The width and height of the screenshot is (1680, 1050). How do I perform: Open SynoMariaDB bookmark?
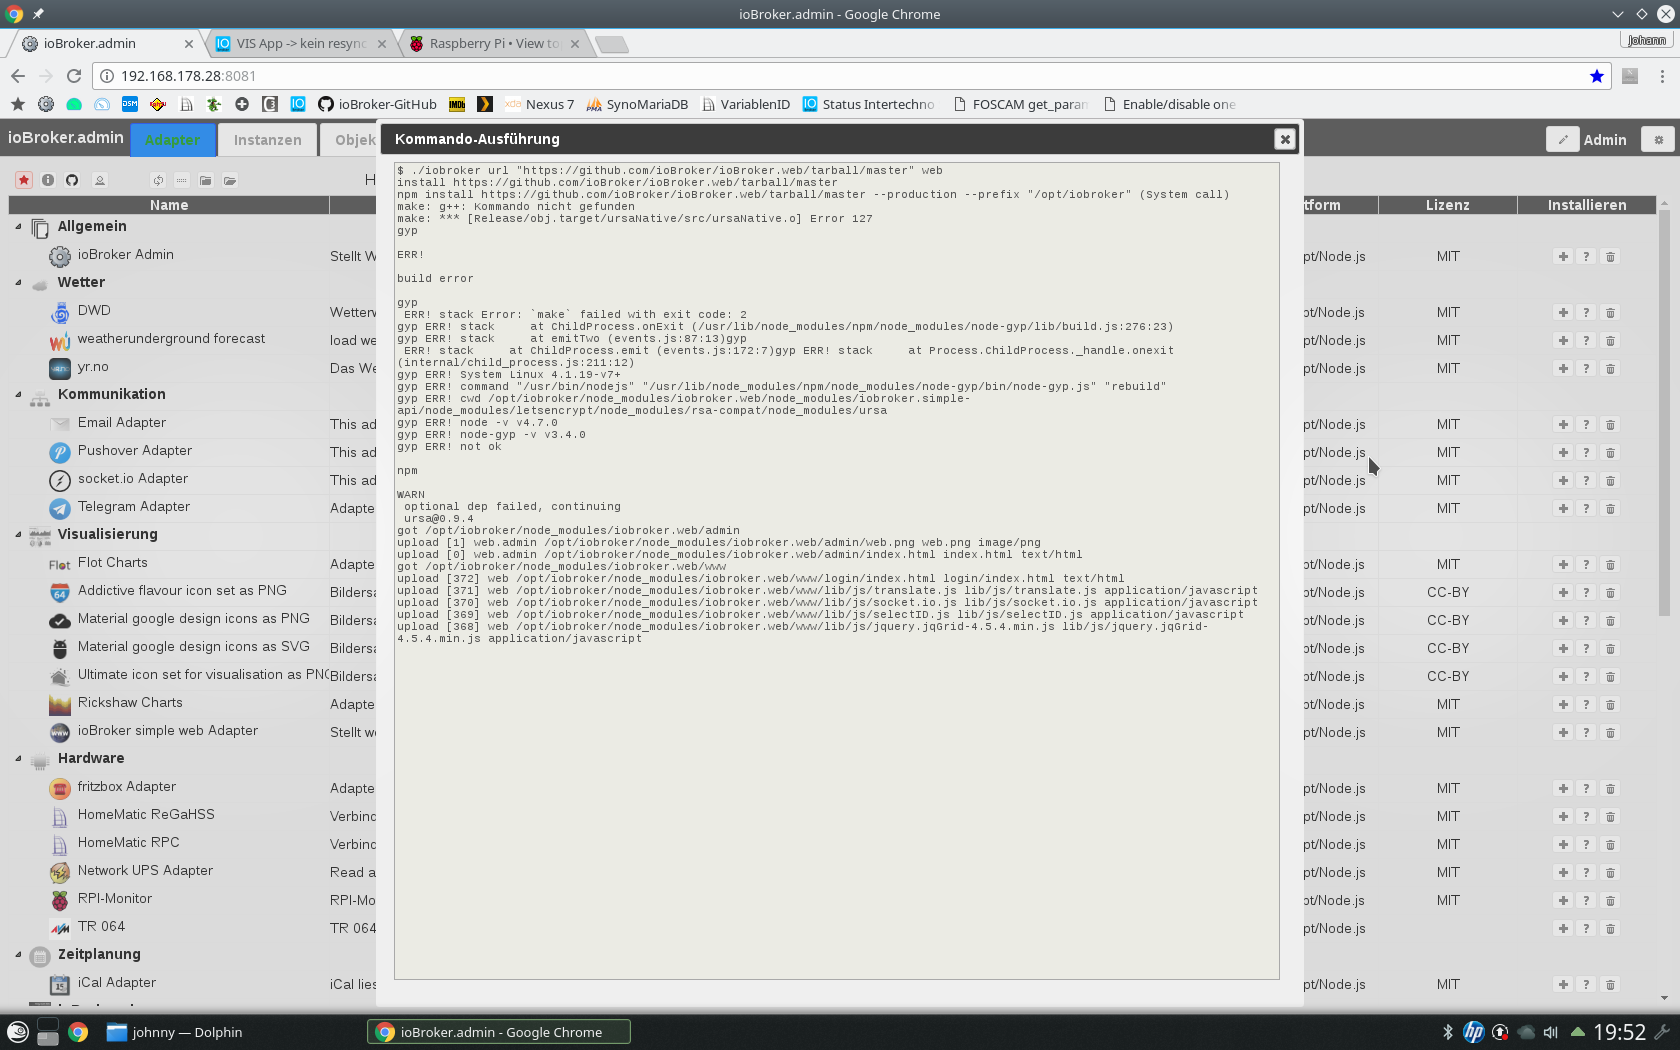(637, 104)
